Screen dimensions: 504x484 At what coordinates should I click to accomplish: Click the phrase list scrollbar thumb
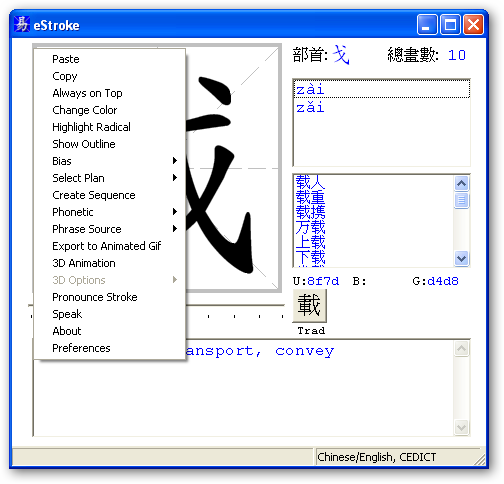point(461,200)
